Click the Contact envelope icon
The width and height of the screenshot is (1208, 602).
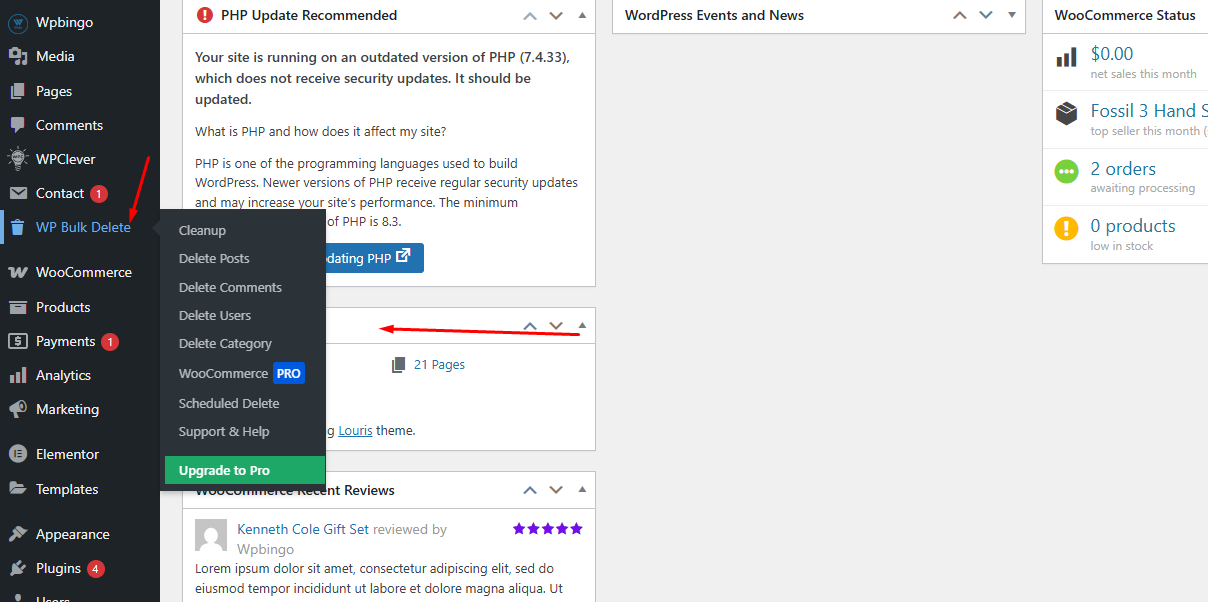click(x=17, y=193)
